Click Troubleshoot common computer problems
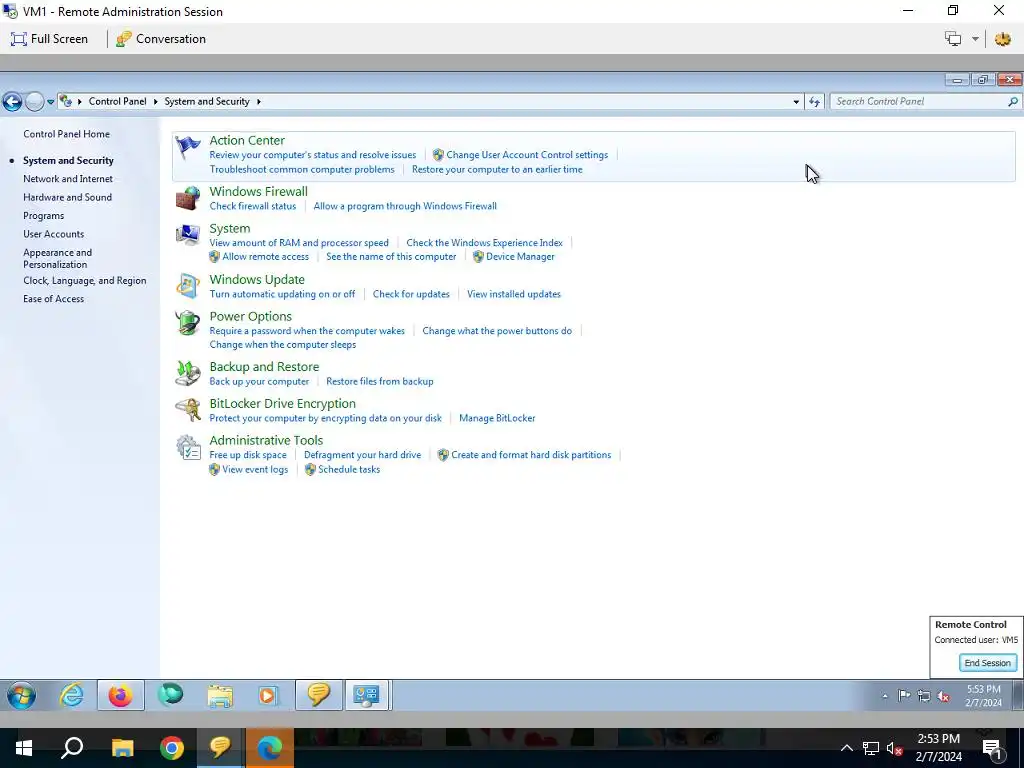 click(x=302, y=169)
